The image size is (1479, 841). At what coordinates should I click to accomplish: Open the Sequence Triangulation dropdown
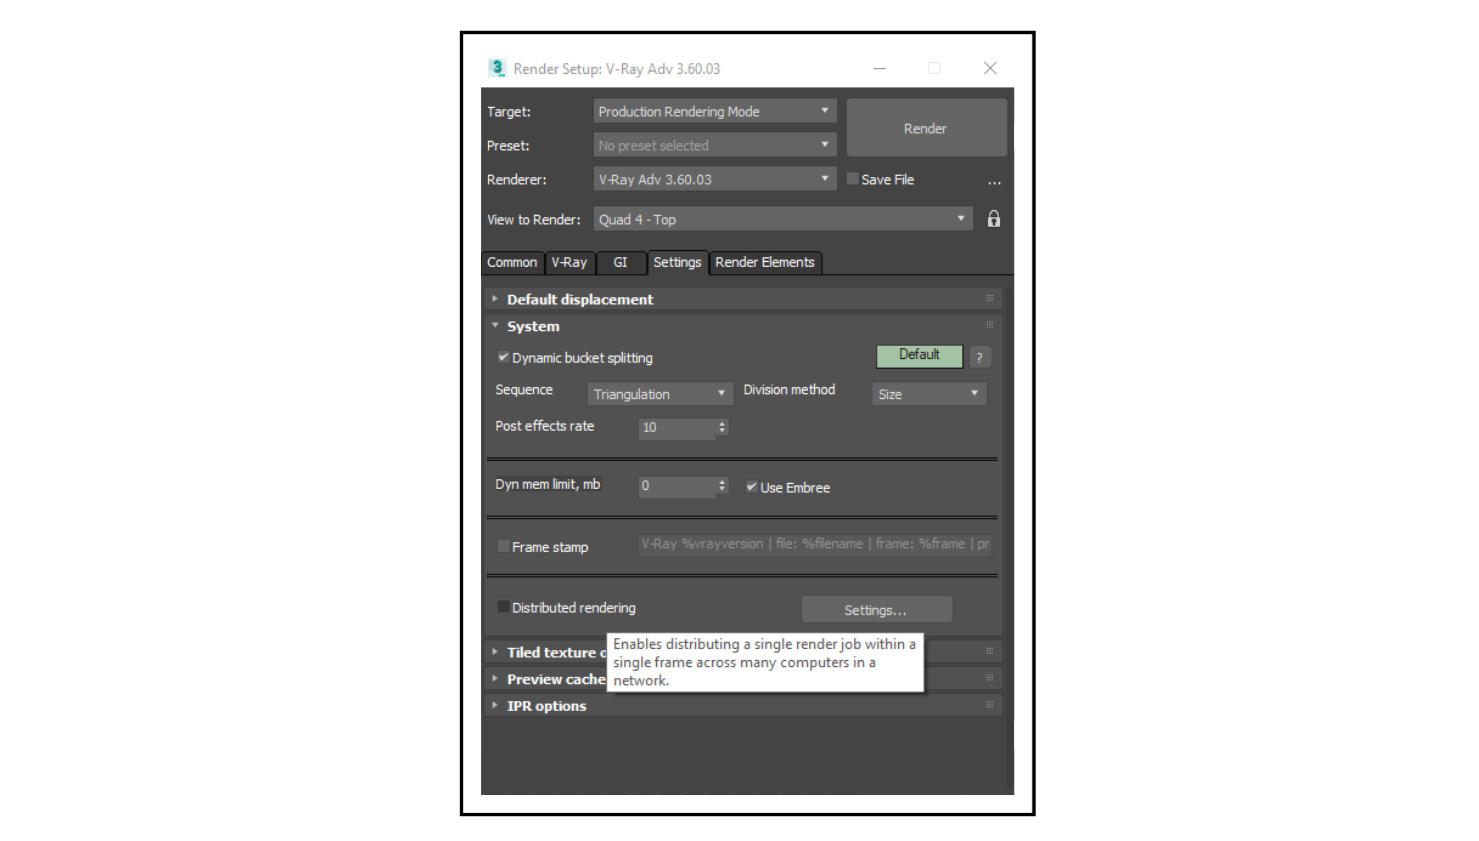(x=659, y=394)
